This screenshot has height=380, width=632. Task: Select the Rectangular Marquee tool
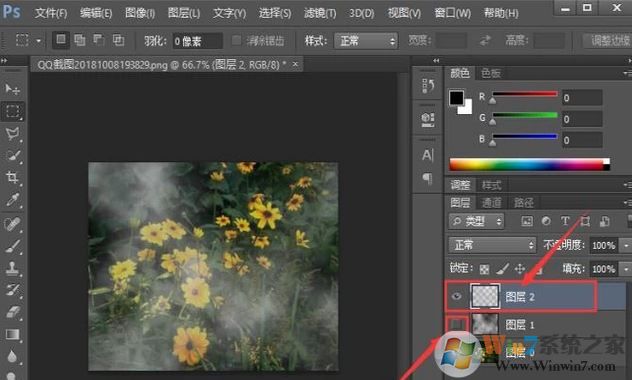coord(12,111)
